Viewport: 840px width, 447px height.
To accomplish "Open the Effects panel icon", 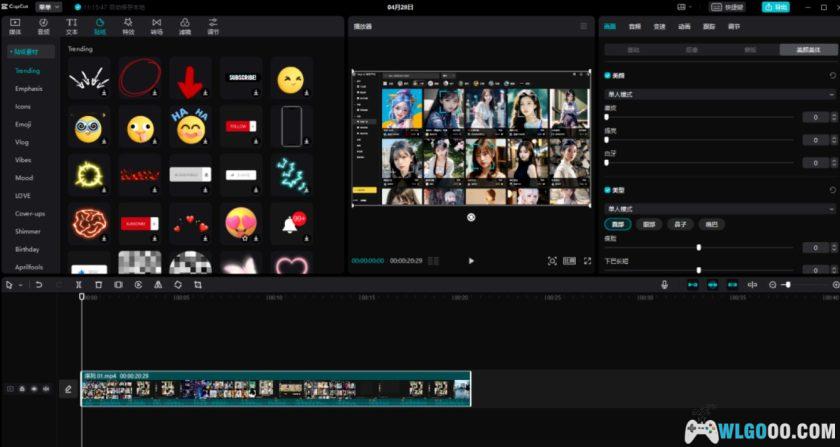I will pos(128,26).
